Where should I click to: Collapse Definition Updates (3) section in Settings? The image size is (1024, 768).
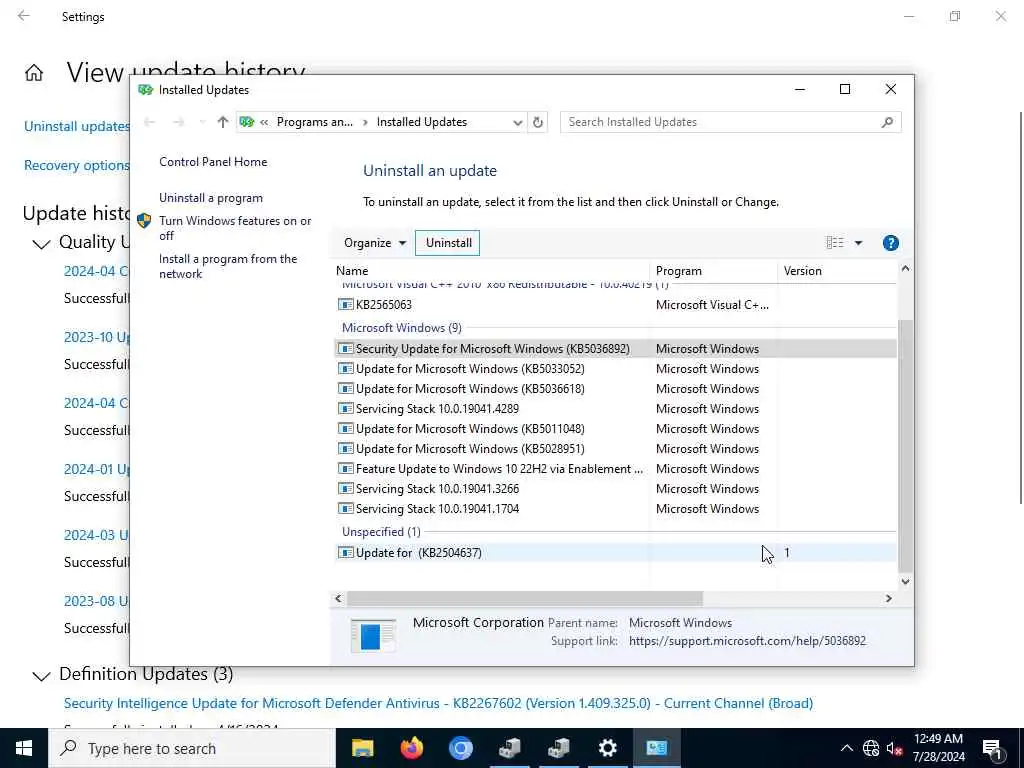[x=41, y=676]
